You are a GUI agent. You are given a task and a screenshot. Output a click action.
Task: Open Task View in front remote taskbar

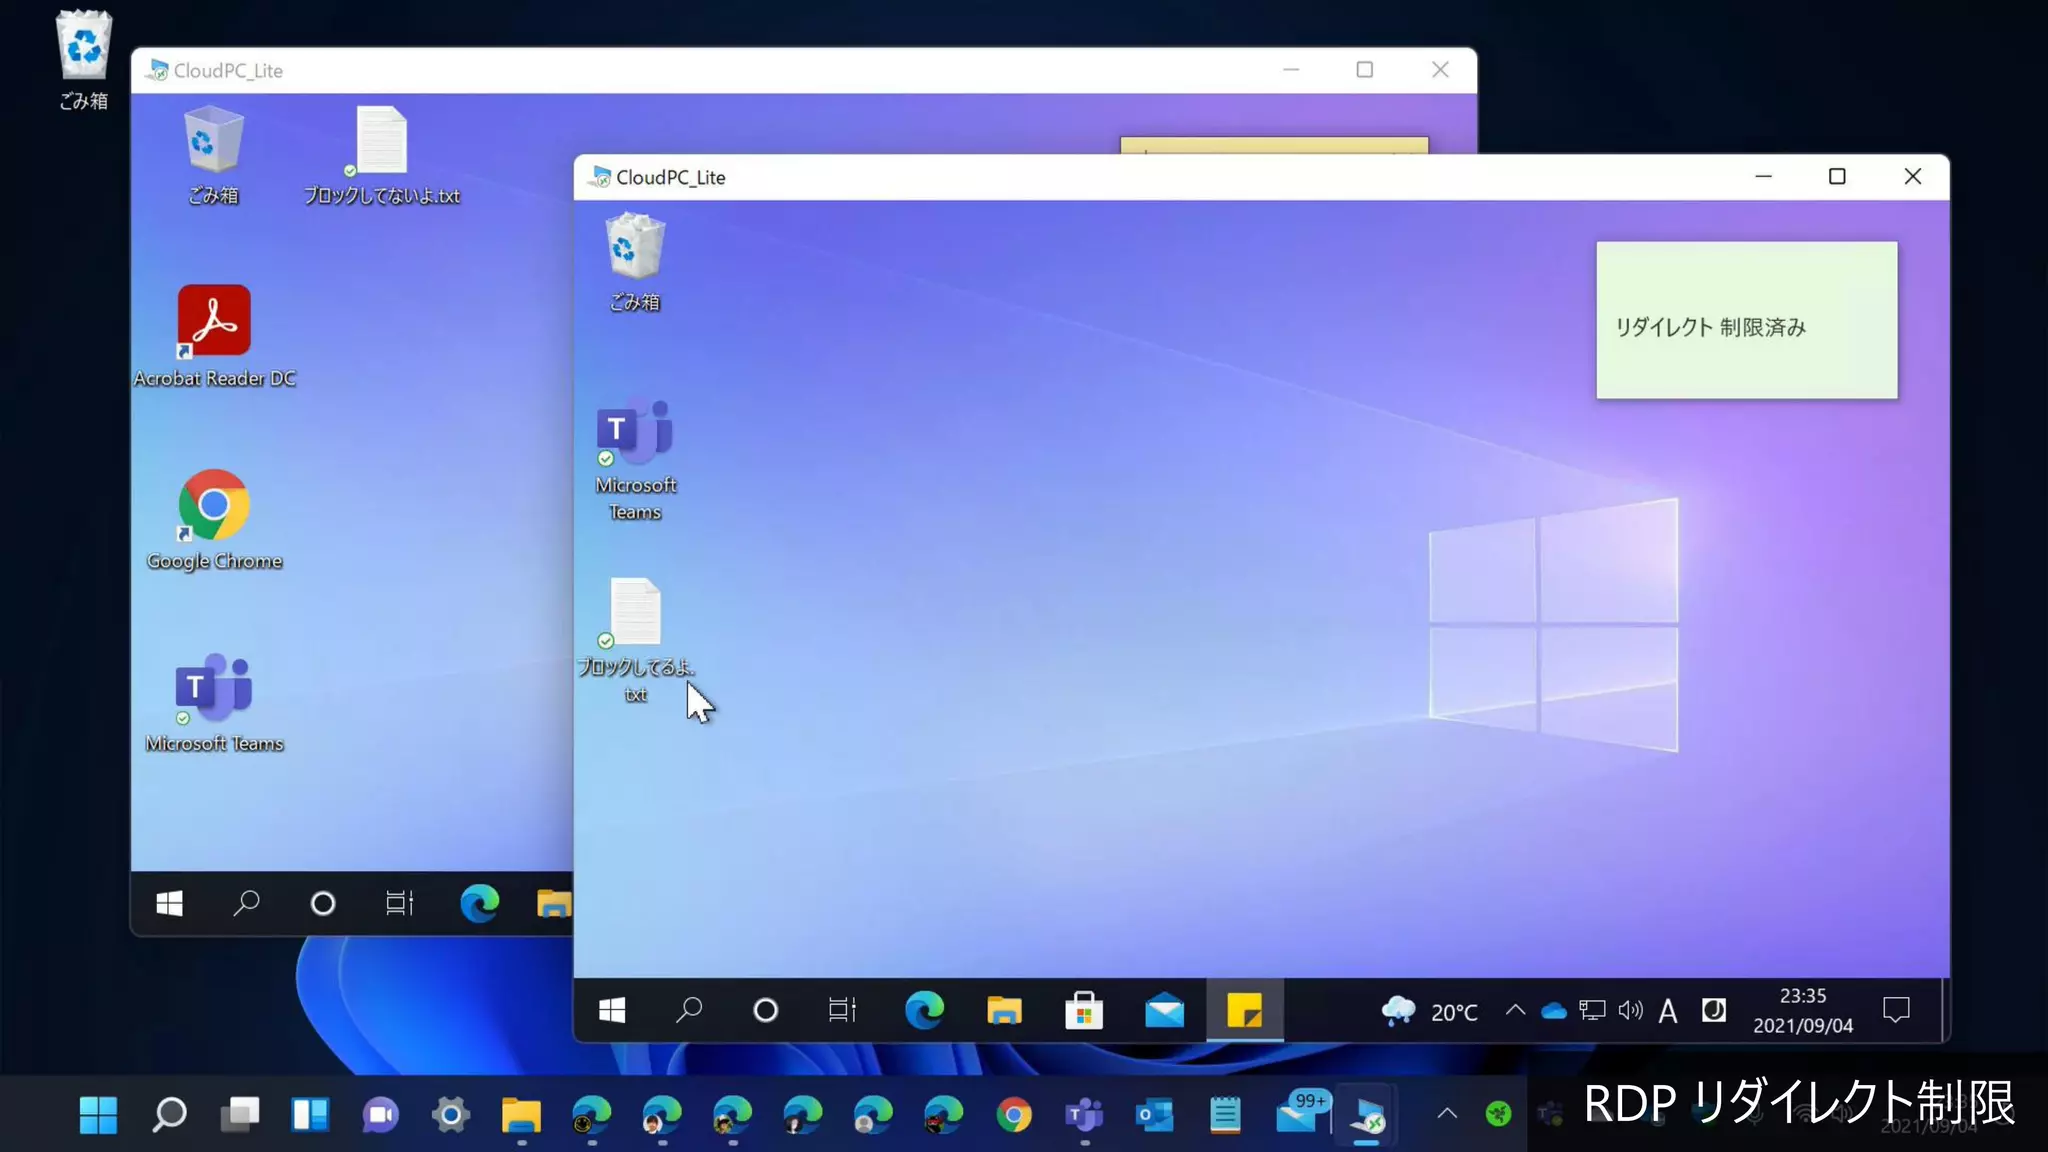click(842, 1011)
